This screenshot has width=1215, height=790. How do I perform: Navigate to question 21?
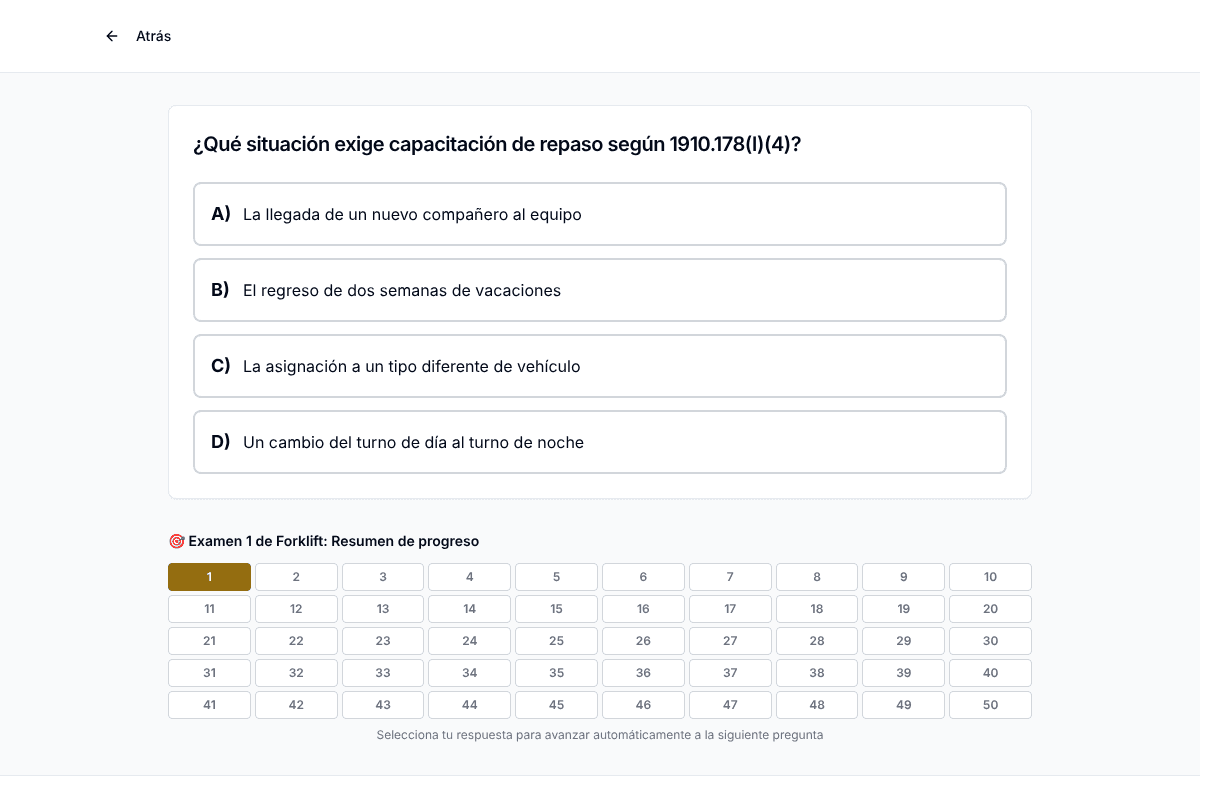[x=209, y=641]
